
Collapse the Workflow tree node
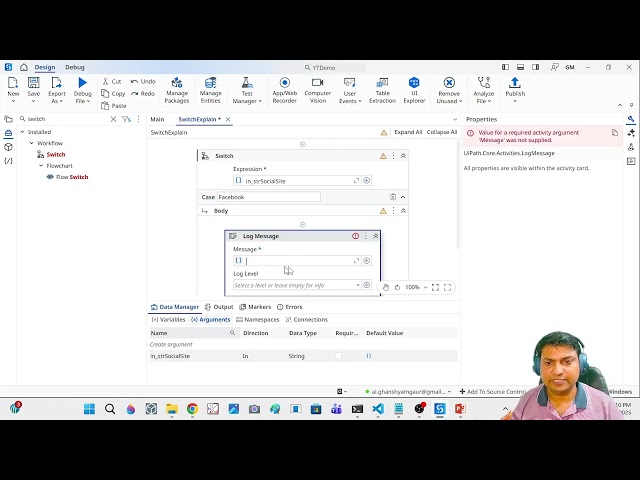point(32,143)
